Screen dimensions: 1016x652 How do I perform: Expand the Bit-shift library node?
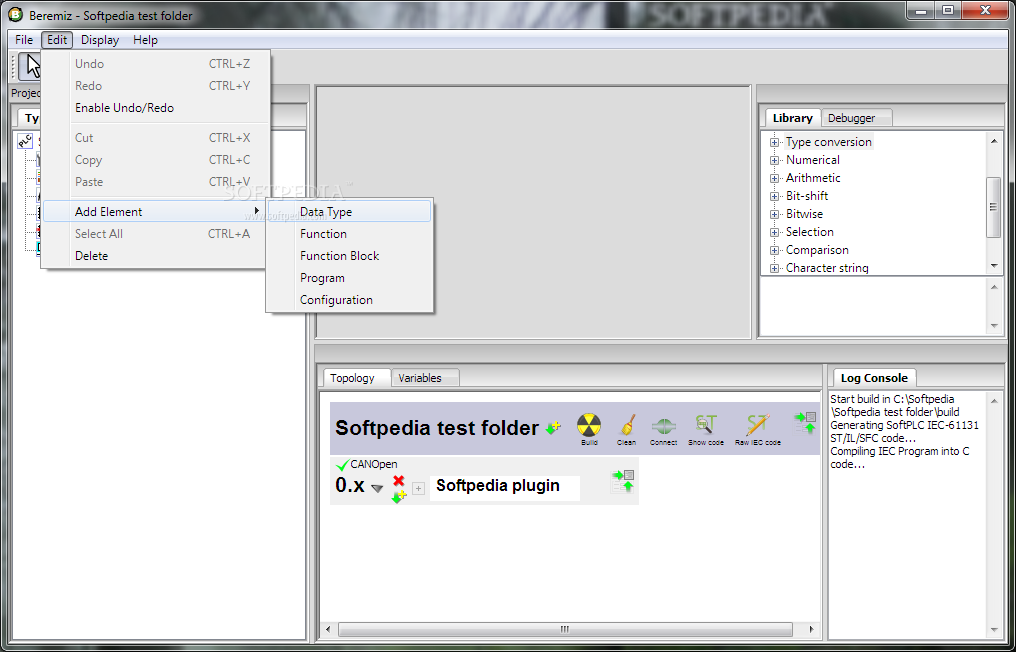774,196
